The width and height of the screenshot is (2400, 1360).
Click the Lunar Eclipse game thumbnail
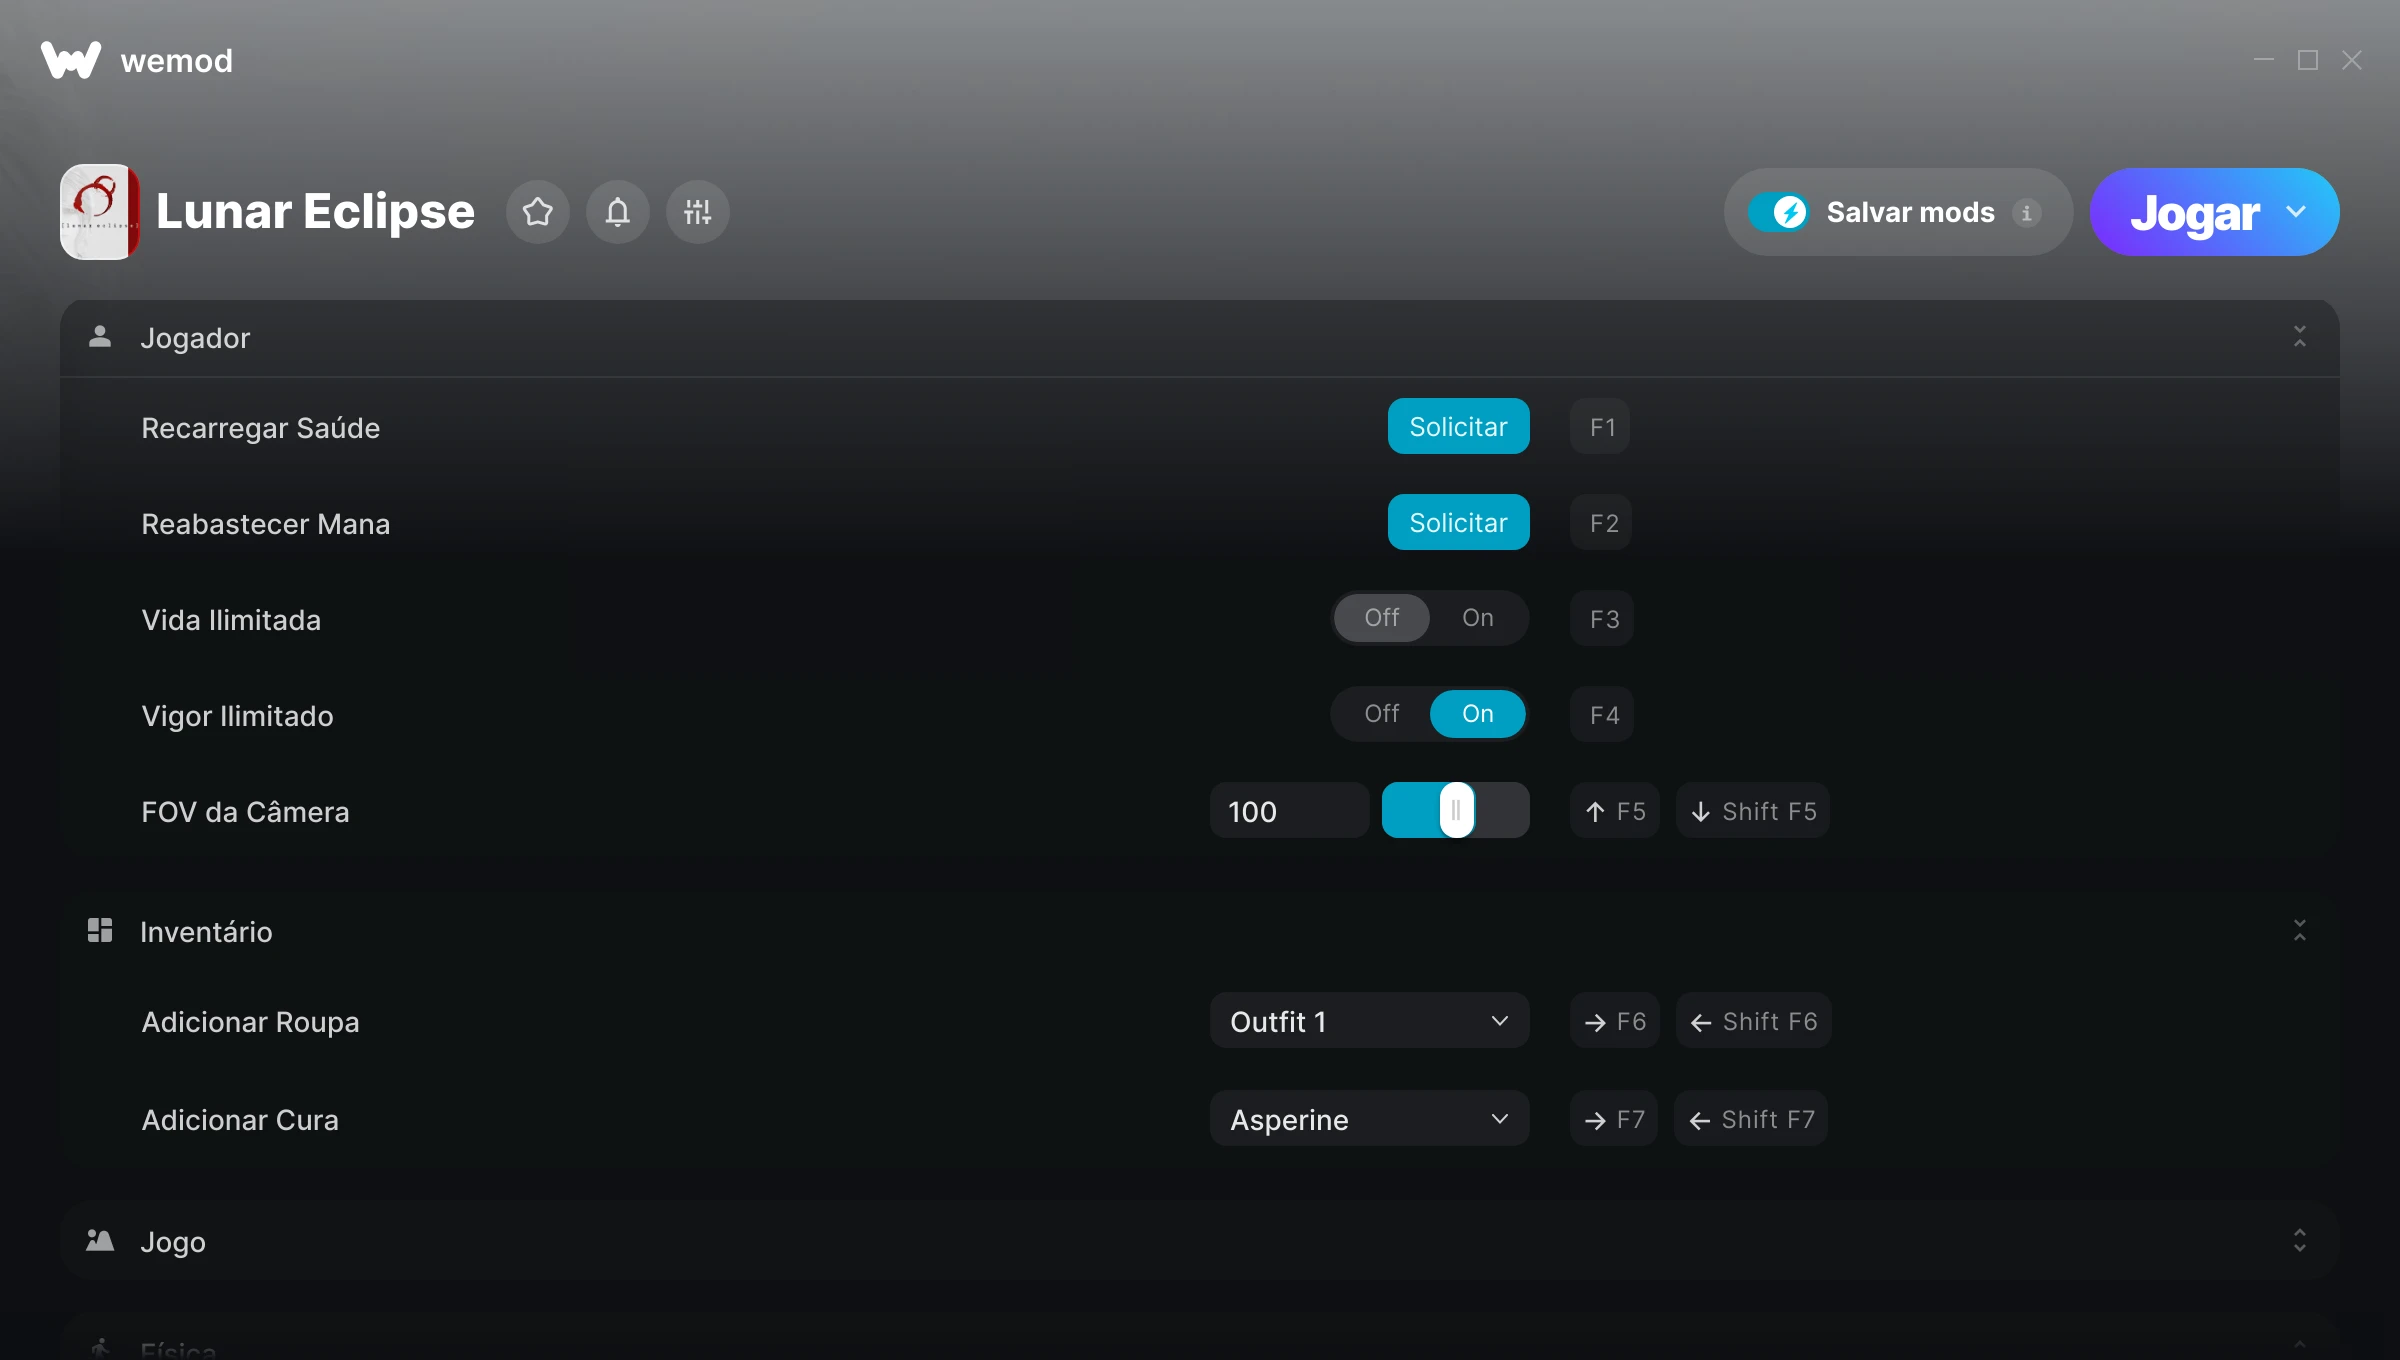click(100, 212)
